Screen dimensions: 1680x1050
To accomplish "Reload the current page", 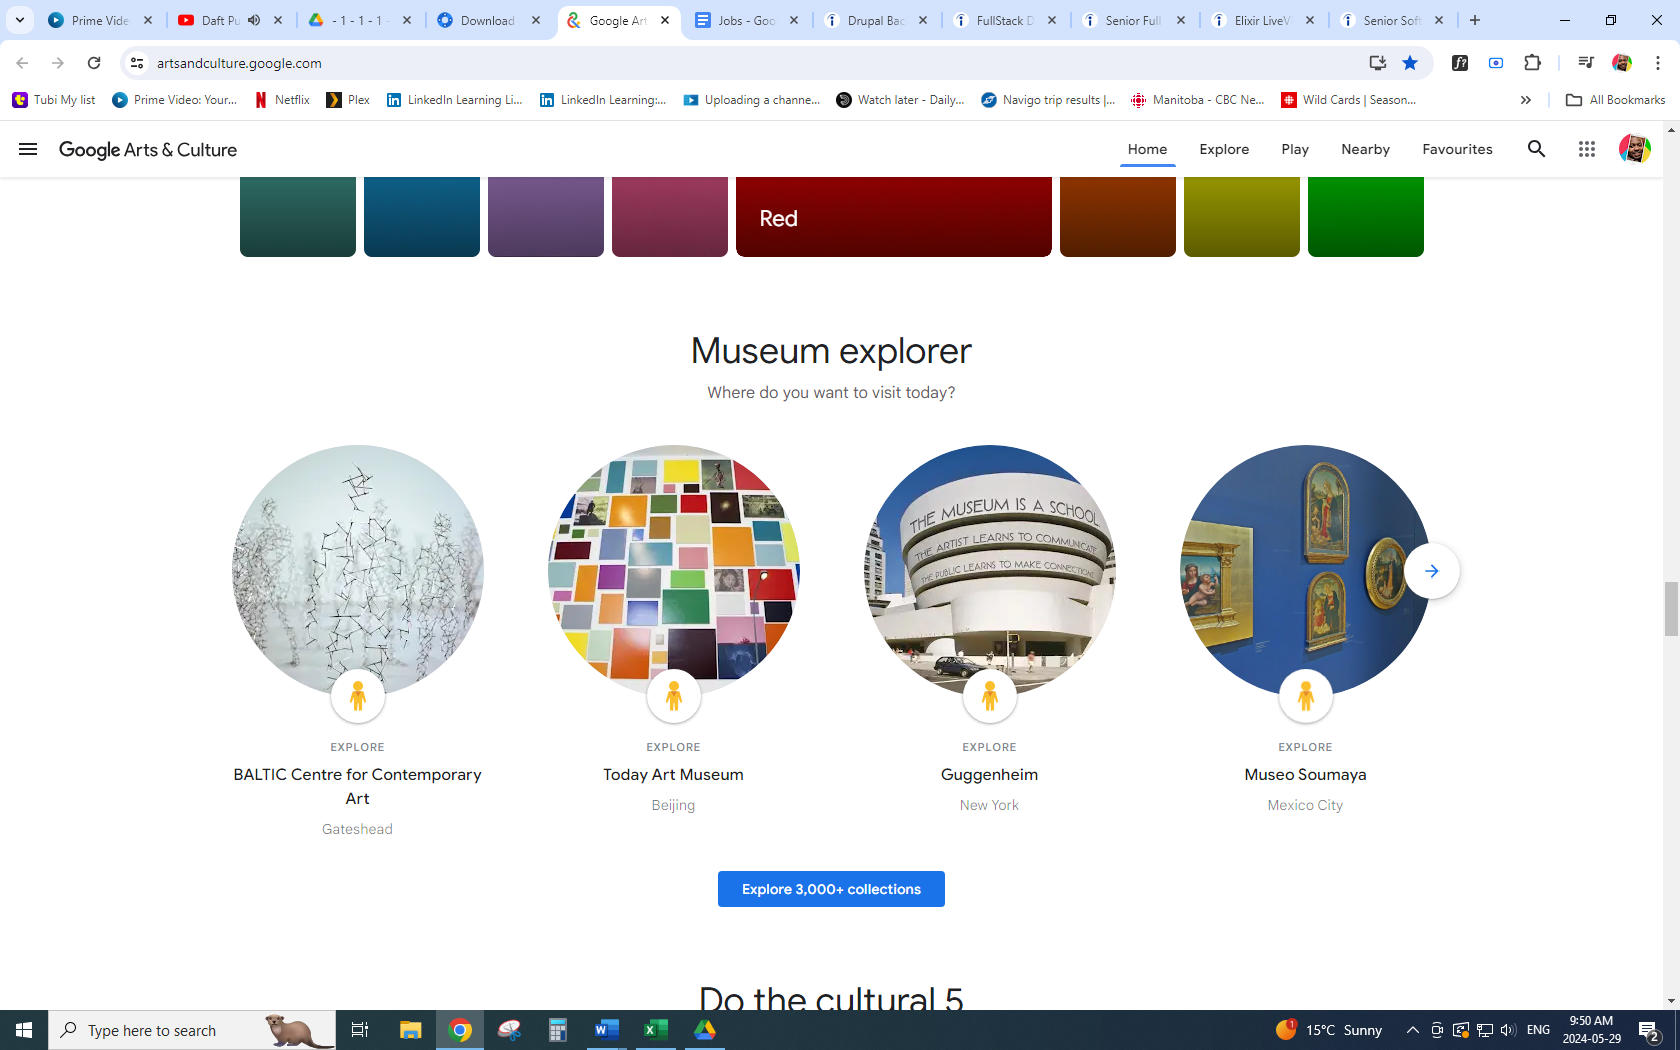I will click(94, 63).
